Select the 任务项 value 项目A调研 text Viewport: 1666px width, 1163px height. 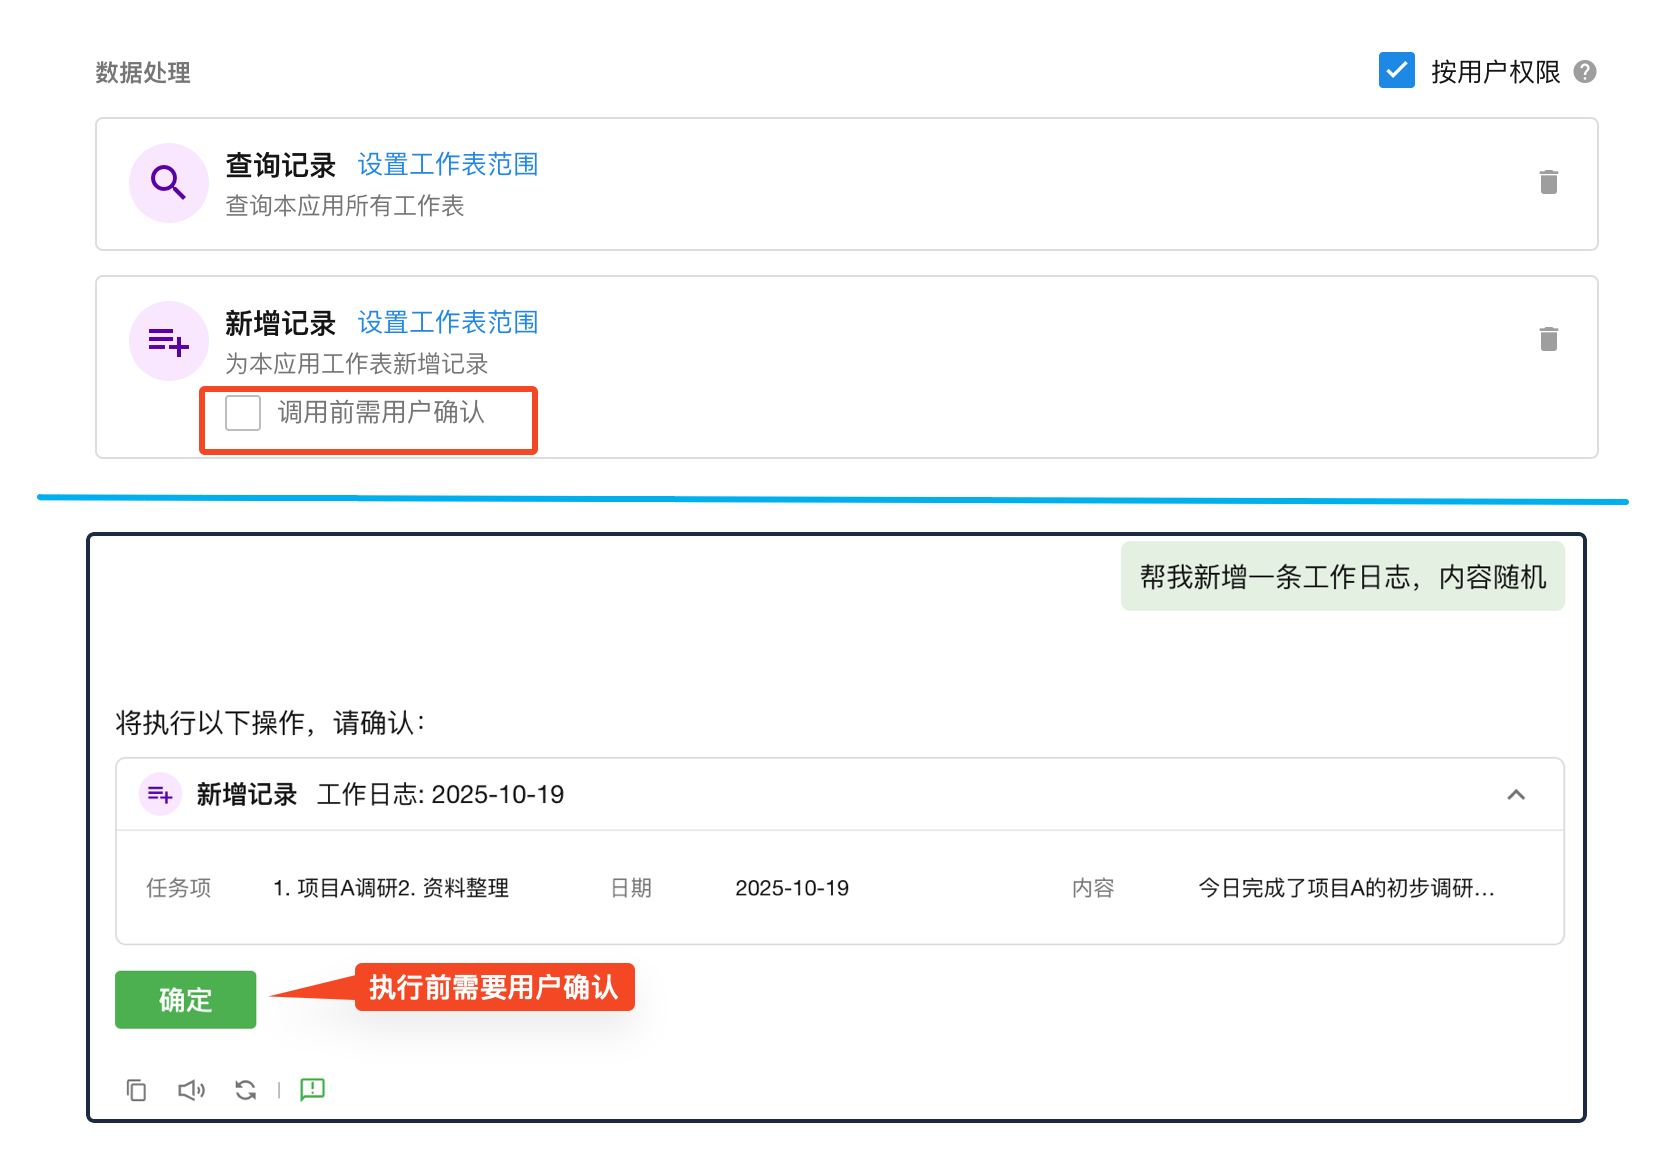coord(390,888)
